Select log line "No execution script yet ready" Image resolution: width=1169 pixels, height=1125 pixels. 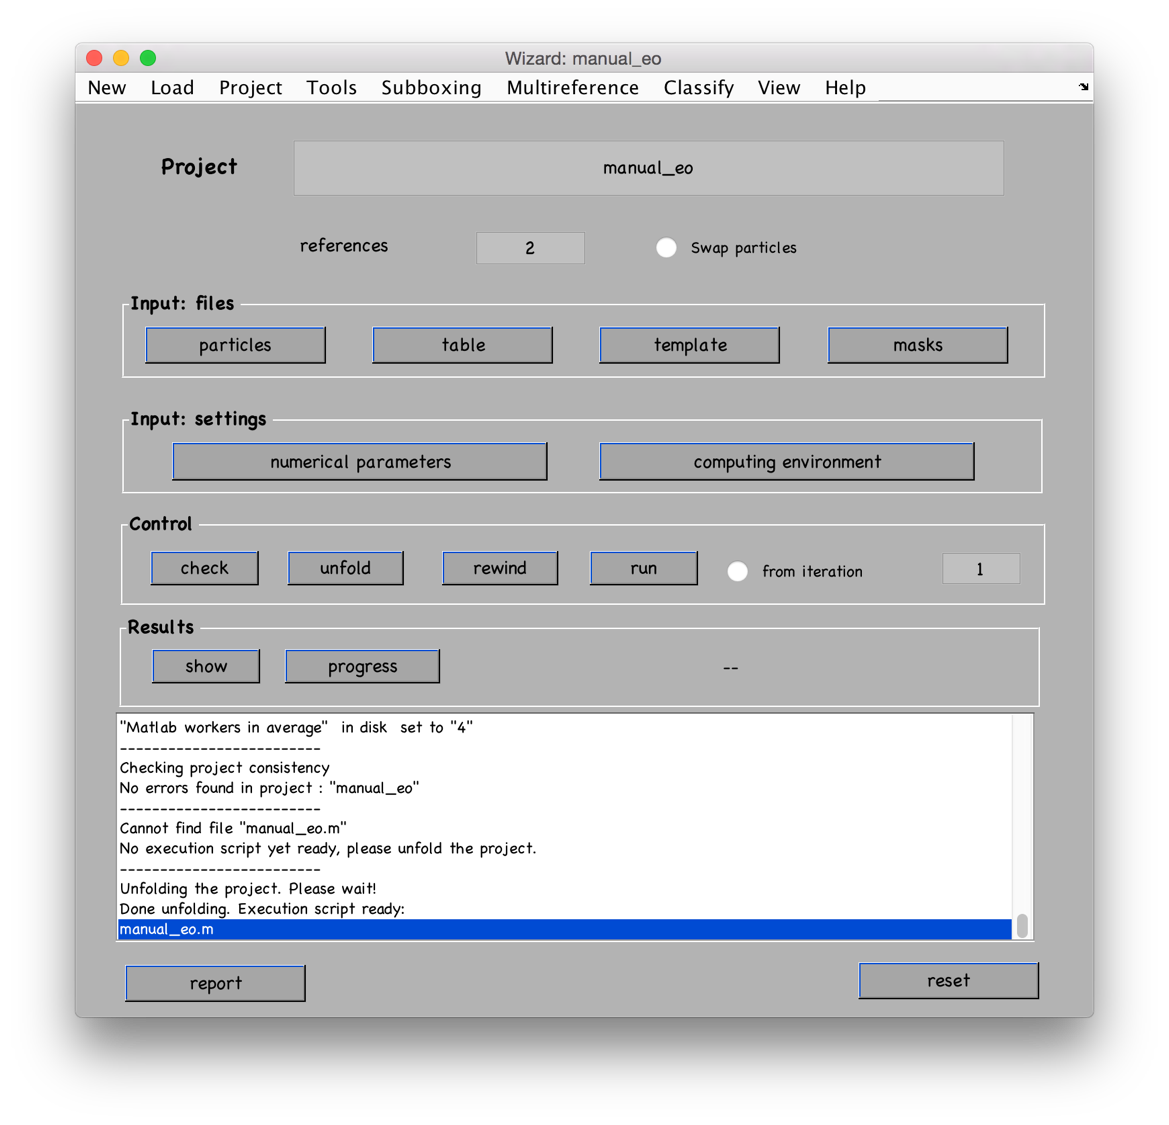(x=327, y=848)
